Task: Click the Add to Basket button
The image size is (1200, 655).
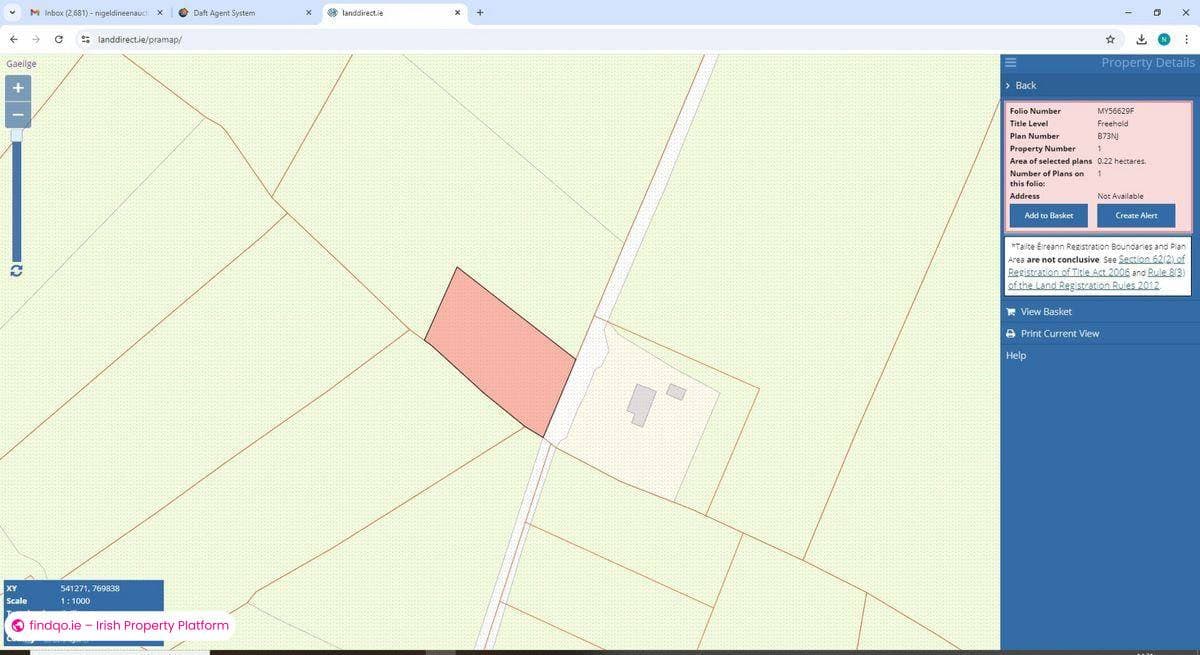Action: pos(1047,215)
